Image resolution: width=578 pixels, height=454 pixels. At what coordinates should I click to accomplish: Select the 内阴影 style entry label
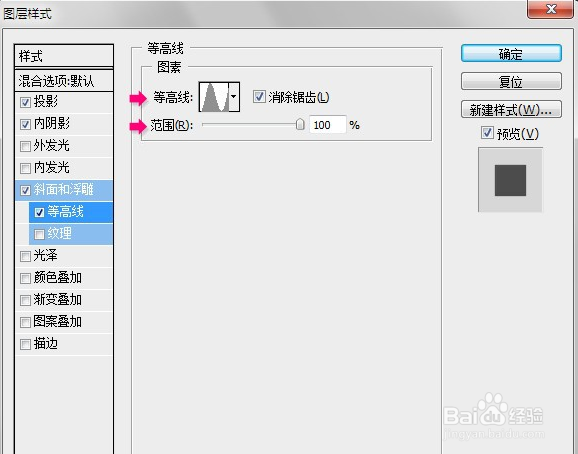point(52,123)
